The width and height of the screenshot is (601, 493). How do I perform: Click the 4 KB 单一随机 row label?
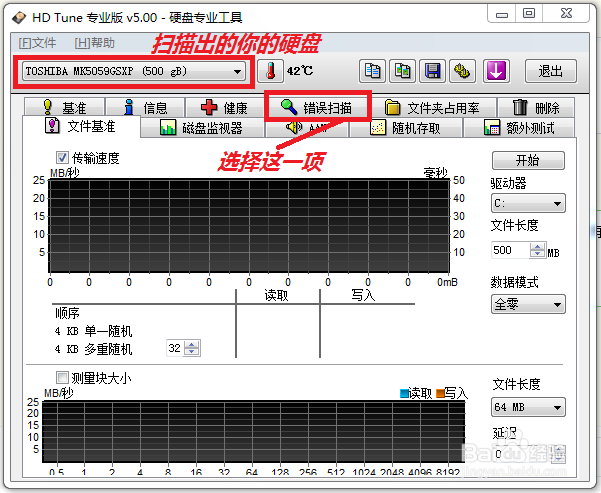click(93, 331)
